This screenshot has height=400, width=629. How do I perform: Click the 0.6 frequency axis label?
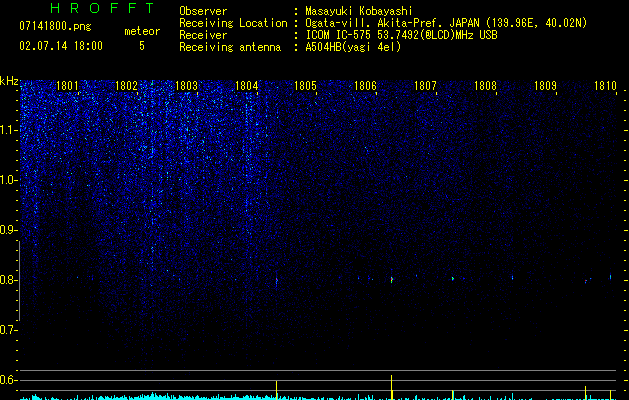(8, 380)
